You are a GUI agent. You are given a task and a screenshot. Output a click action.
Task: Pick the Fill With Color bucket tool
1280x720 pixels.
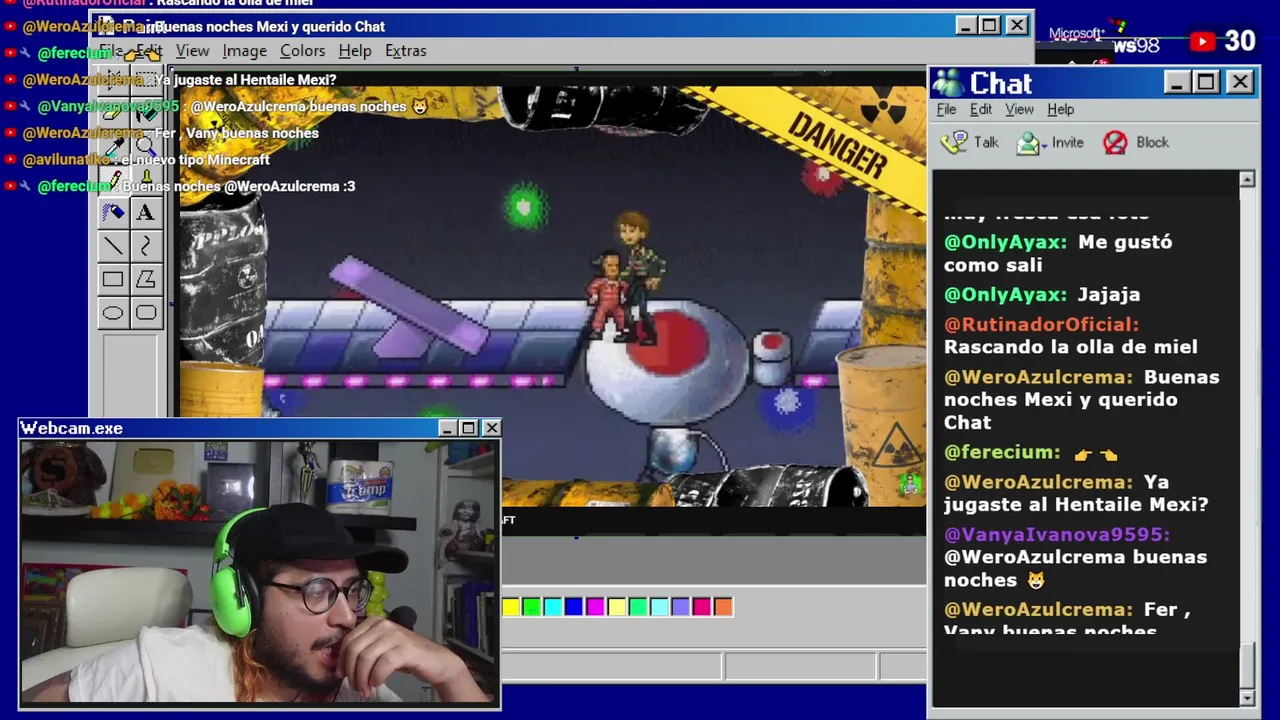(145, 113)
